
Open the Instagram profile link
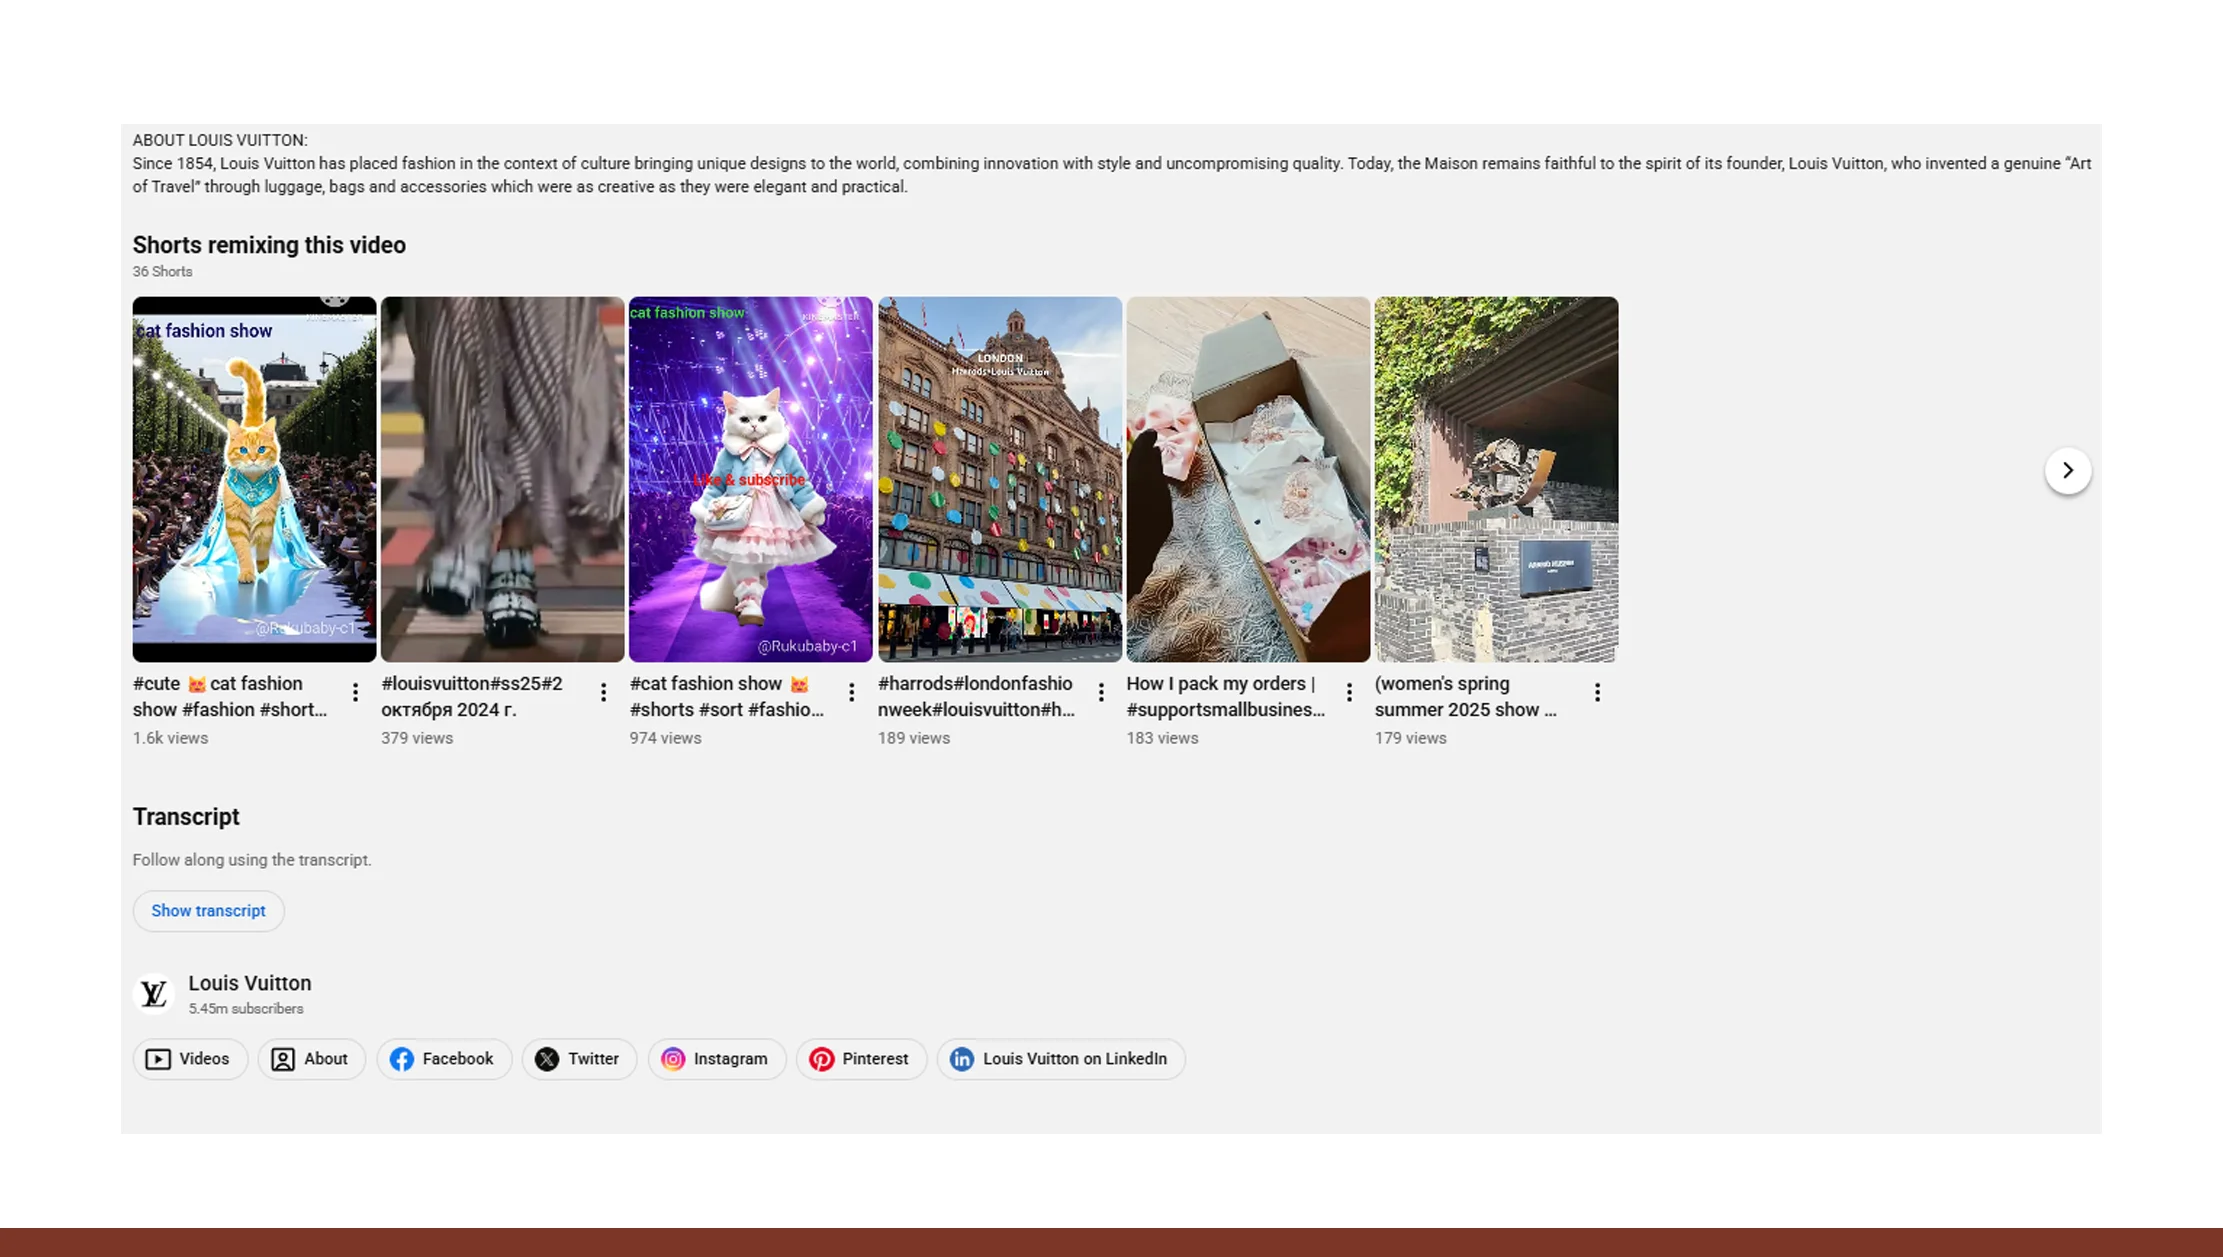tap(716, 1059)
